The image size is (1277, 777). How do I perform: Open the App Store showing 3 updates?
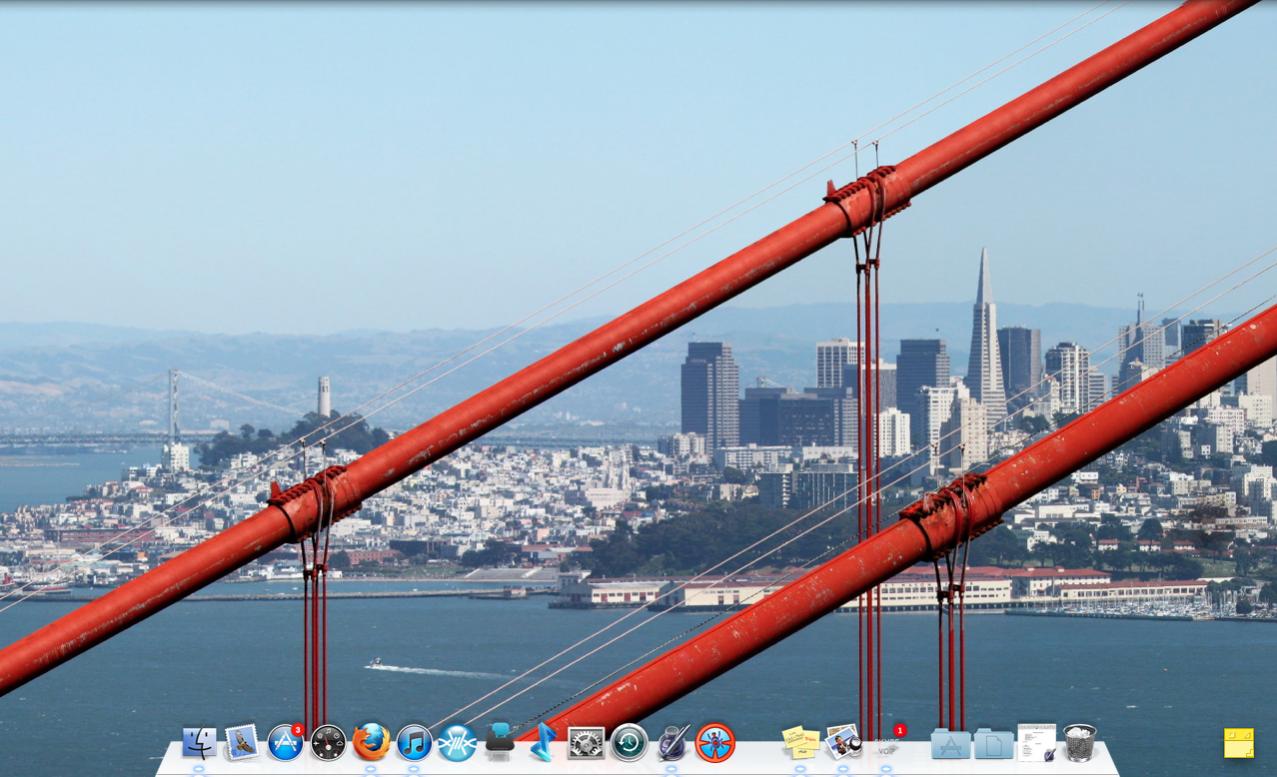(x=285, y=743)
